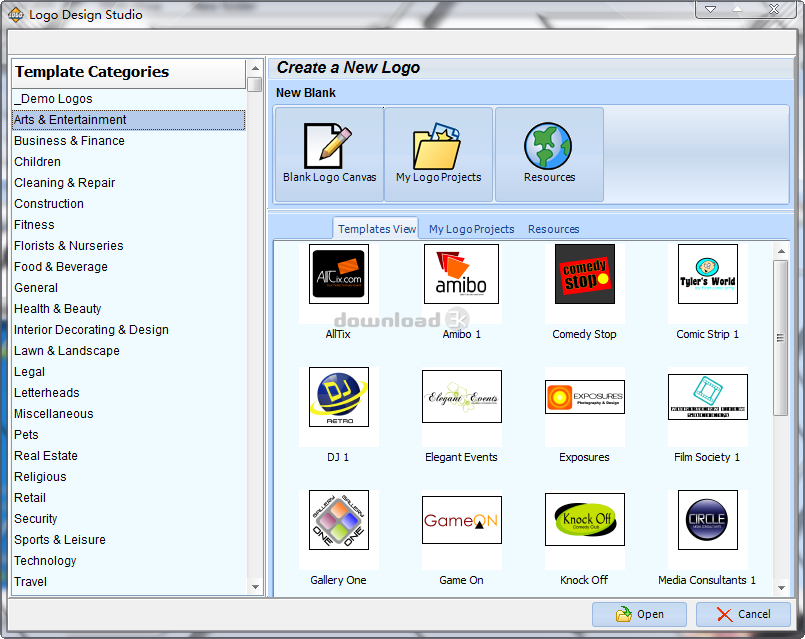The height and width of the screenshot is (639, 805).
Task: Click category list scroll down arrow
Action: 255,587
